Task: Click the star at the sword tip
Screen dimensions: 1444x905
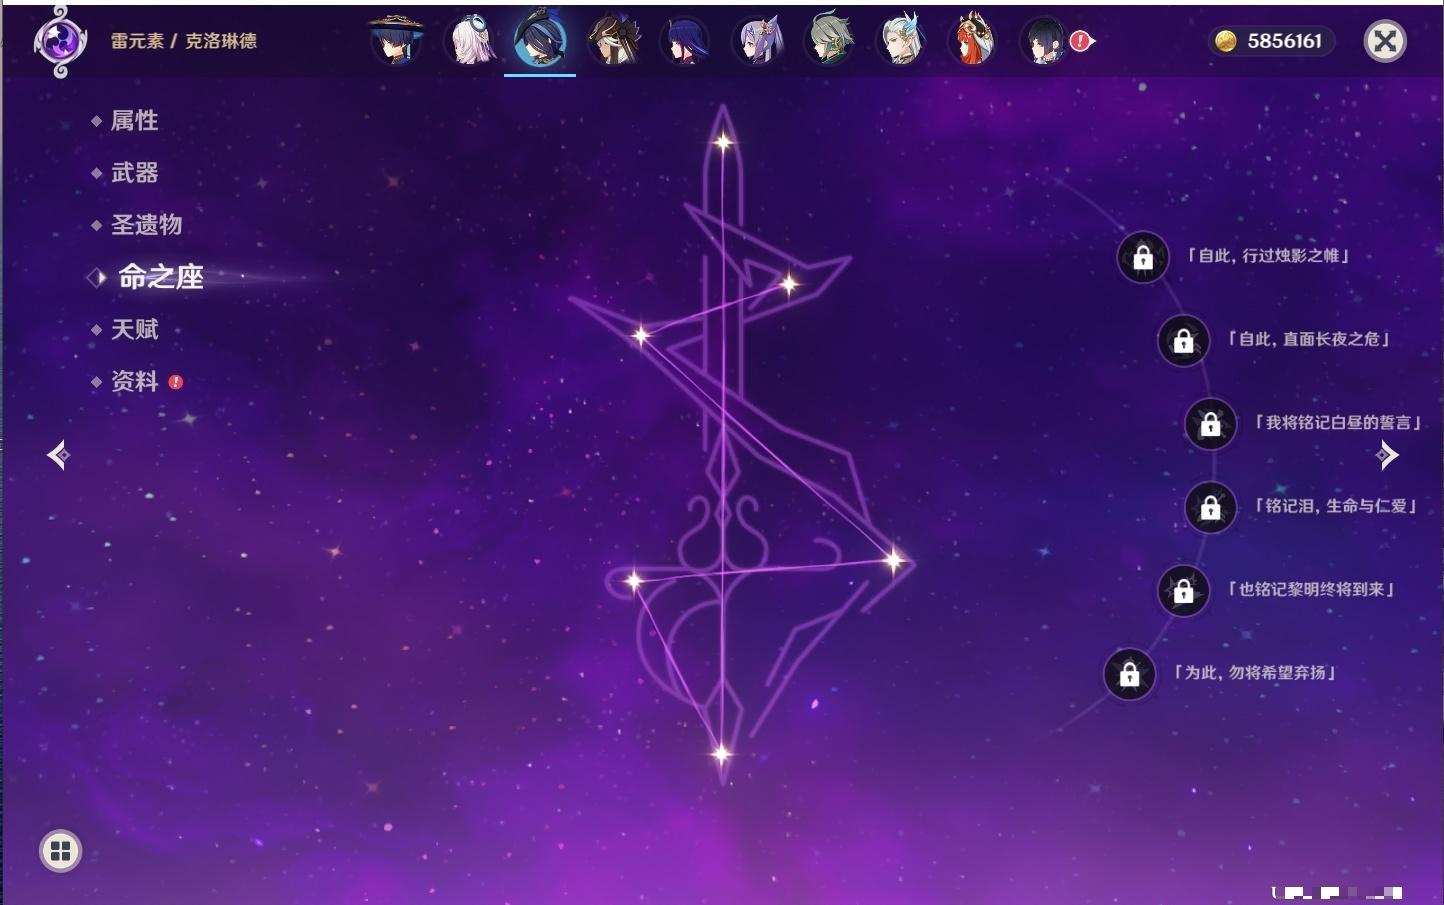Action: coord(722,142)
